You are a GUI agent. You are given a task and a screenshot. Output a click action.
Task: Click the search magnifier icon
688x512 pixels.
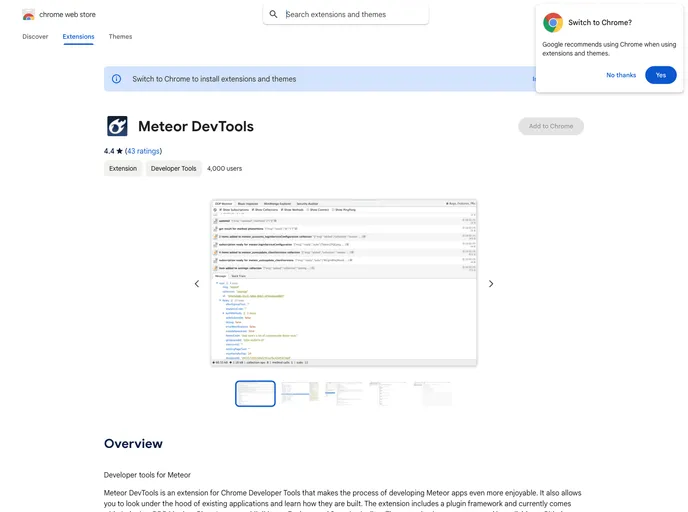(273, 14)
